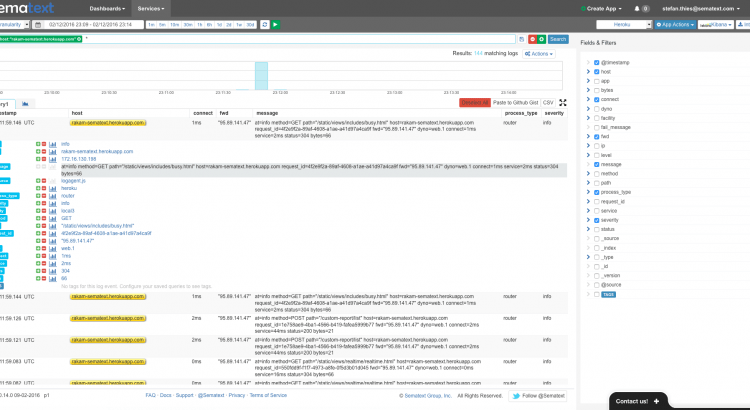Click the refresh icon in the time toolbar
This screenshot has height=410, width=750.
(x=265, y=24)
